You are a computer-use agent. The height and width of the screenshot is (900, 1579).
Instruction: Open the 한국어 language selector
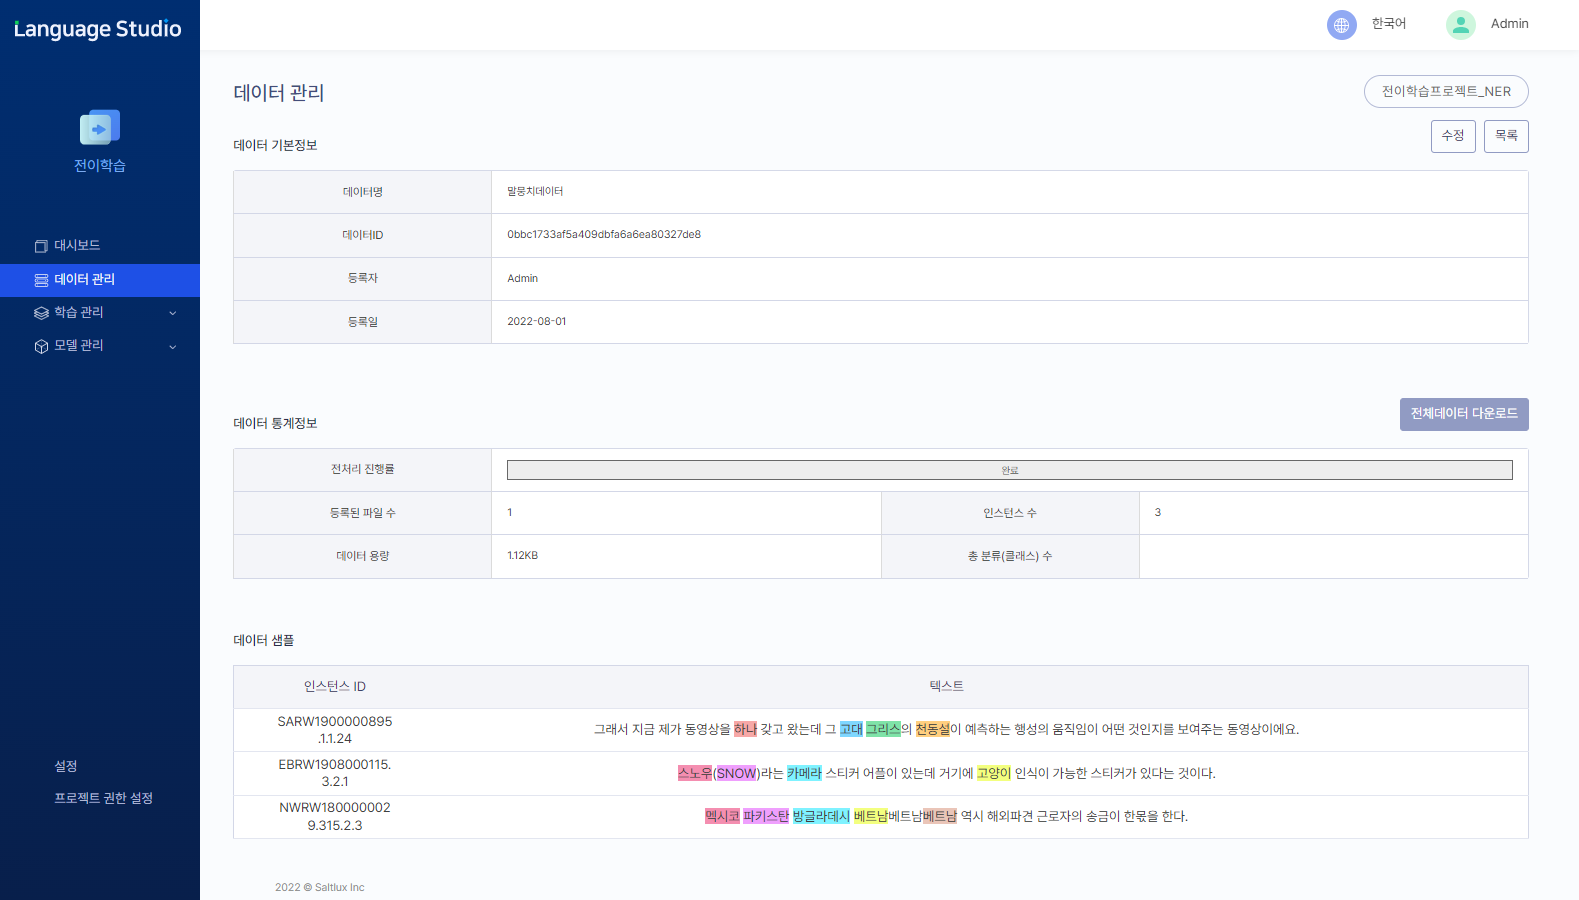[x=1388, y=24]
